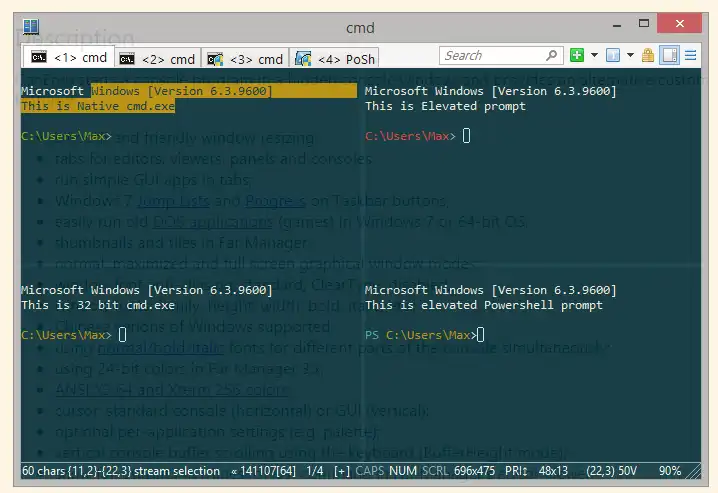Expand new console dropdown arrow
Viewport: 718px width, 493px height.
[594, 55]
